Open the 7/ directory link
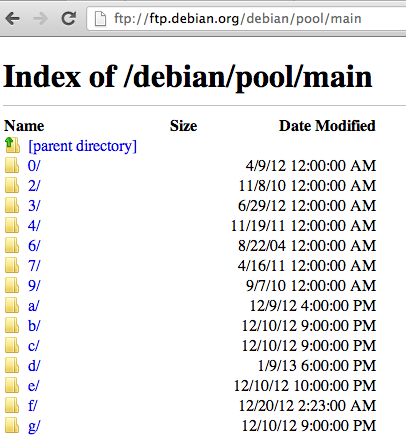The image size is (406, 436). coord(34,266)
